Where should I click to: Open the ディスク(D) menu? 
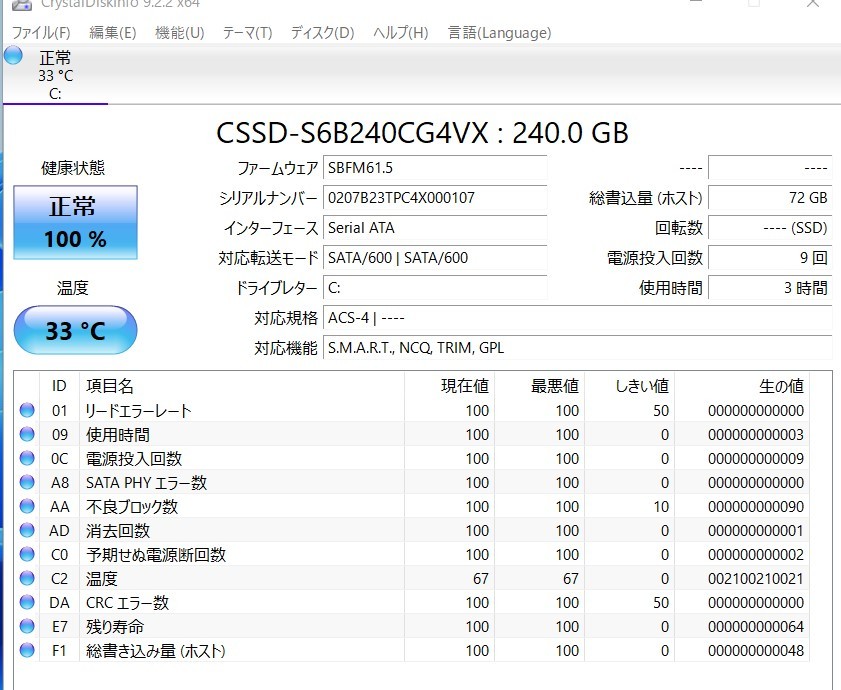(x=322, y=33)
